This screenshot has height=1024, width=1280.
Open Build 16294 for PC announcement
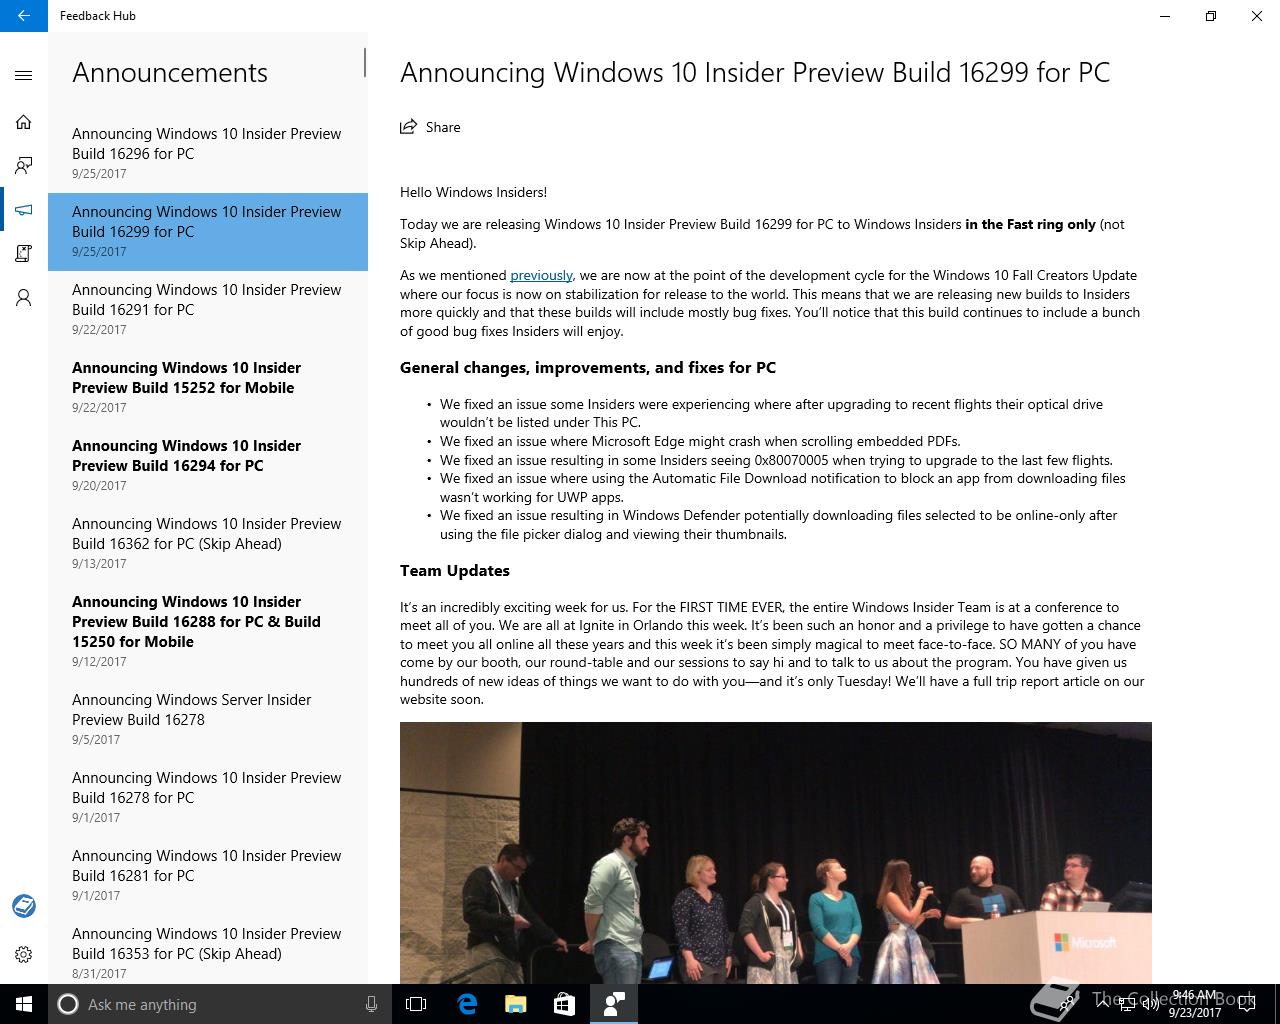point(208,466)
